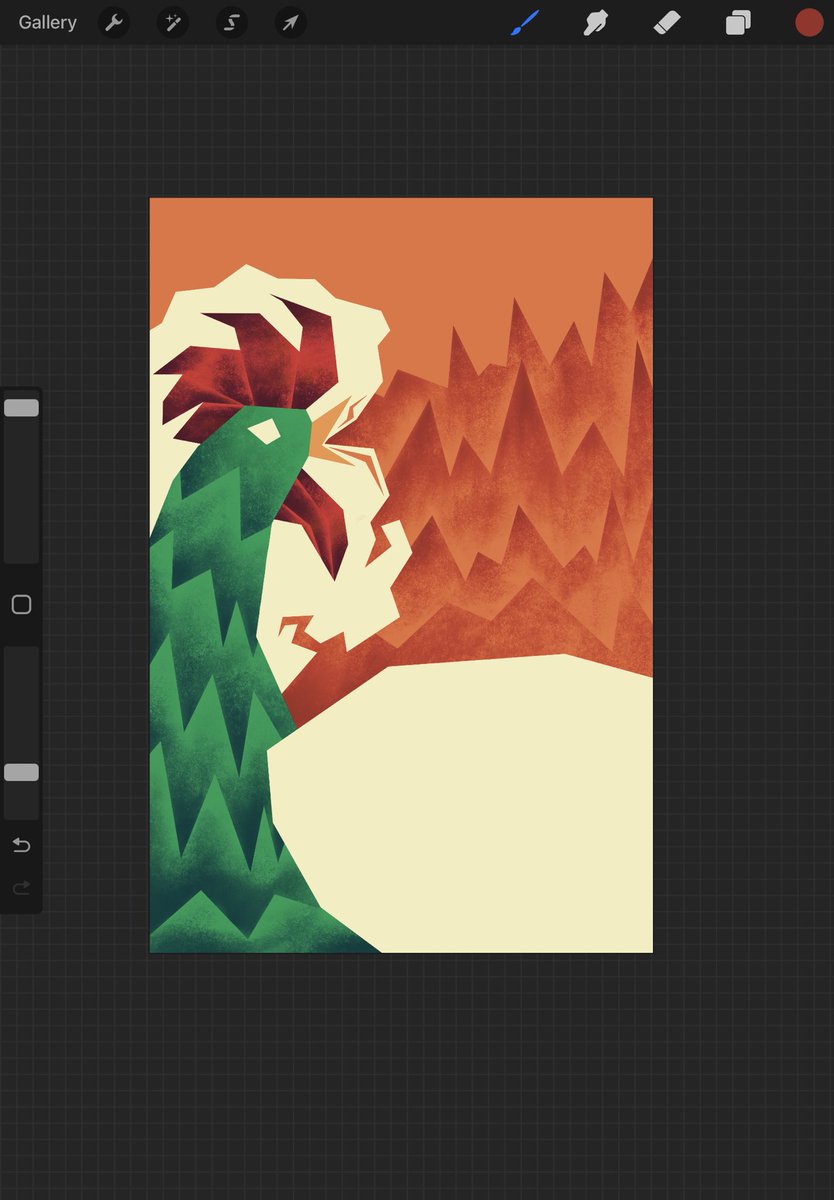Image resolution: width=834 pixels, height=1200 pixels.
Task: Select the Eraser tool
Action: click(x=667, y=22)
